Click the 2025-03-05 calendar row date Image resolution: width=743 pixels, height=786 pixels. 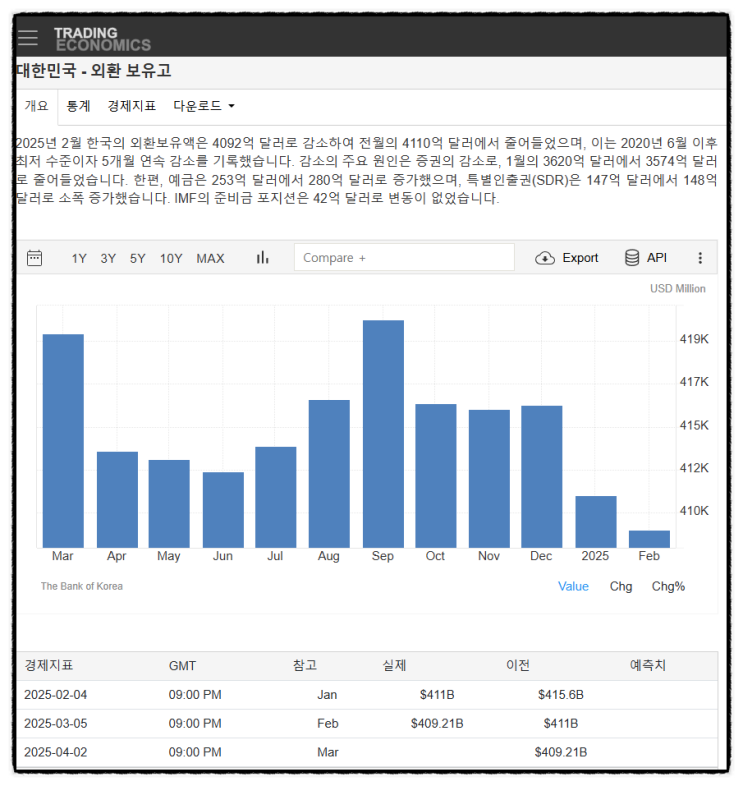coord(56,724)
